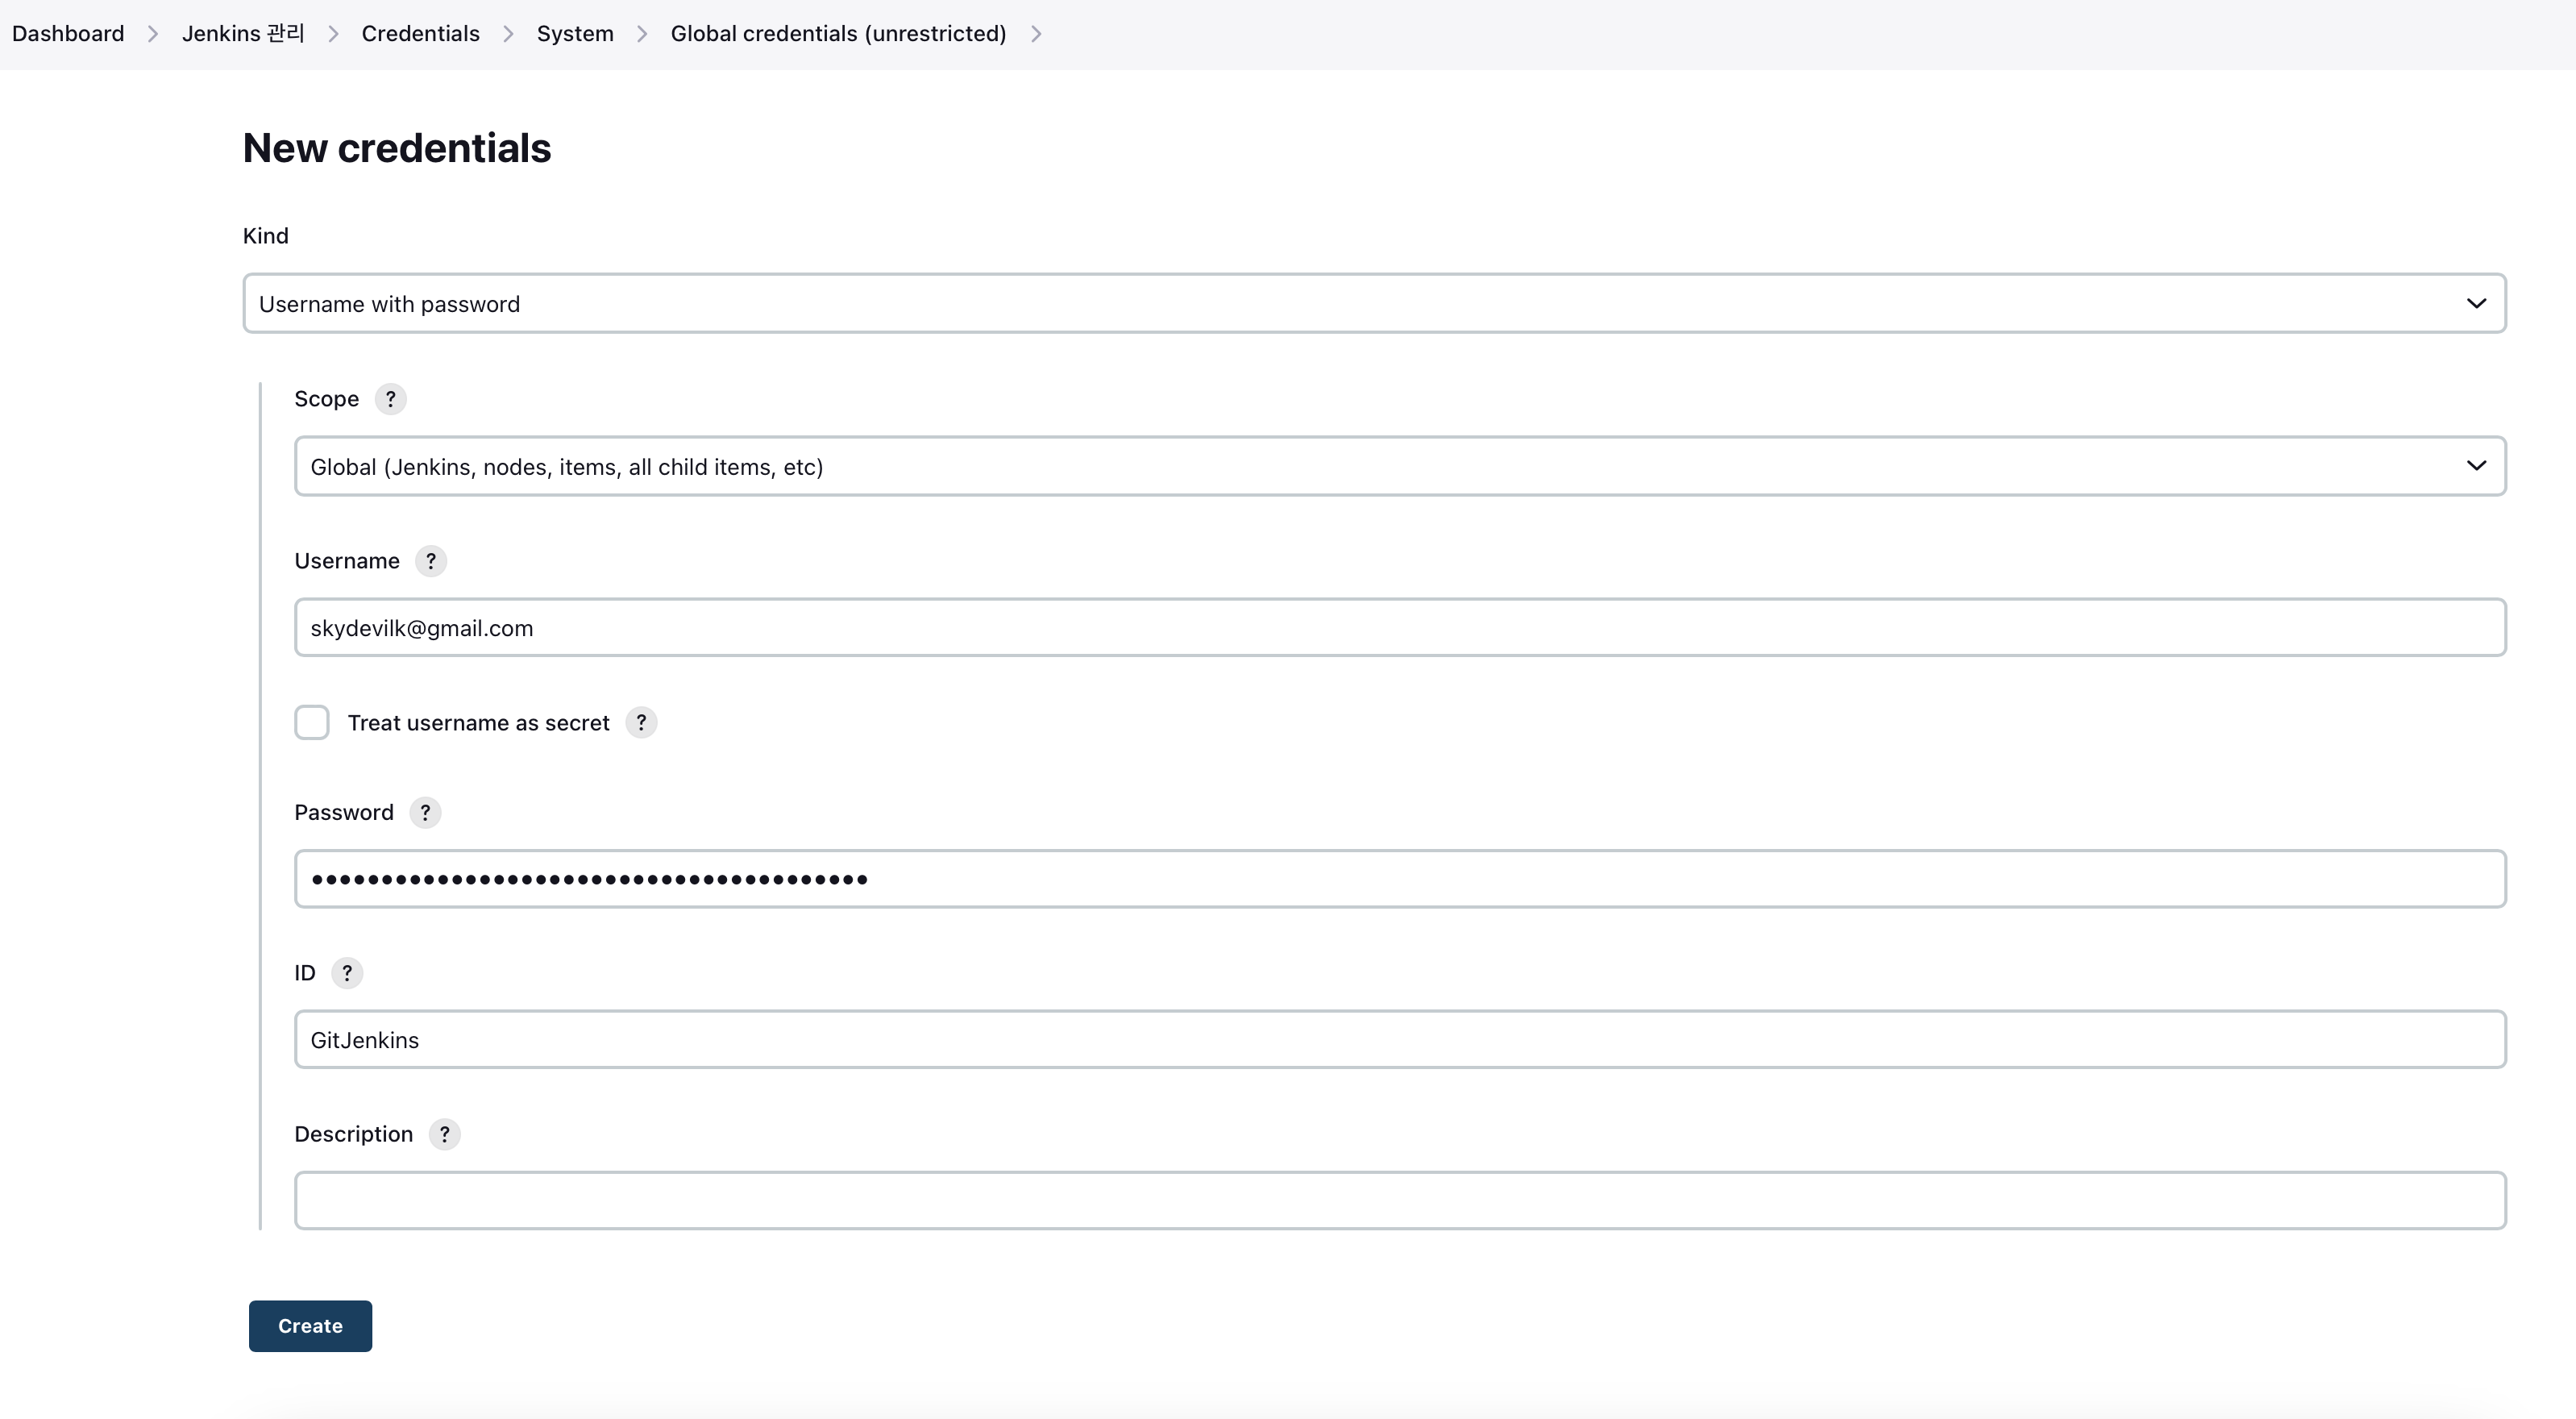Viewport: 2576px width, 1419px height.
Task: Go to Dashboard breadcrumb
Action: pyautogui.click(x=68, y=34)
